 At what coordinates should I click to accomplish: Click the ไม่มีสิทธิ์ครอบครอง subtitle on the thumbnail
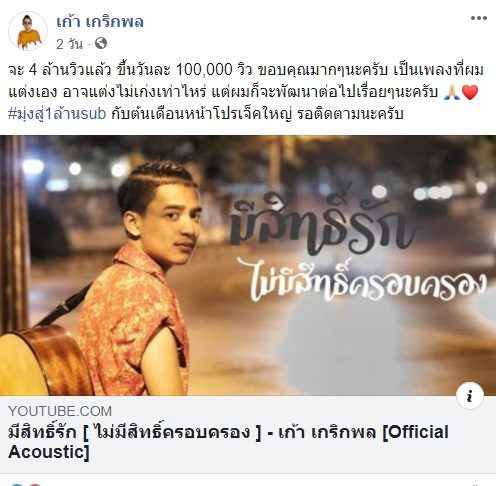pos(368,283)
